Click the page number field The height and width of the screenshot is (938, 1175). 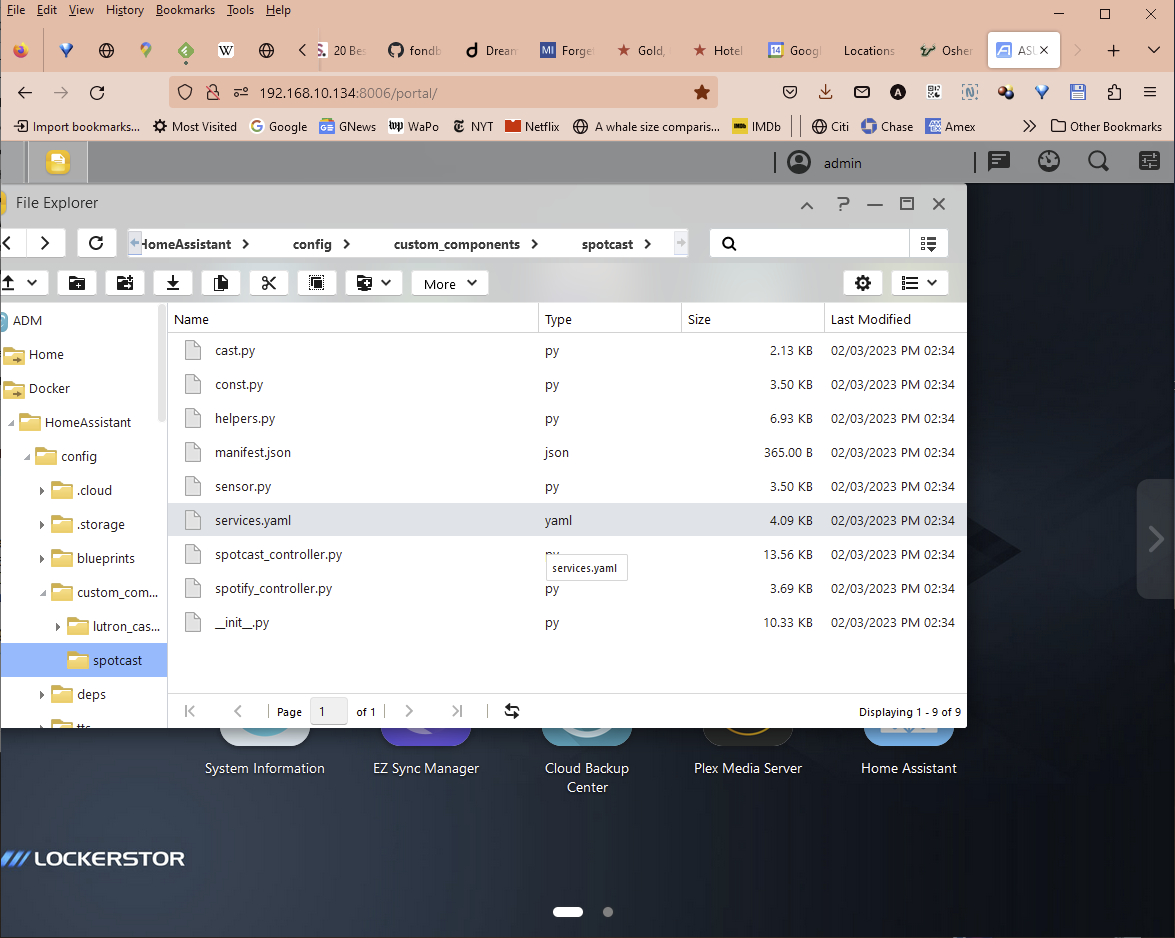click(328, 711)
